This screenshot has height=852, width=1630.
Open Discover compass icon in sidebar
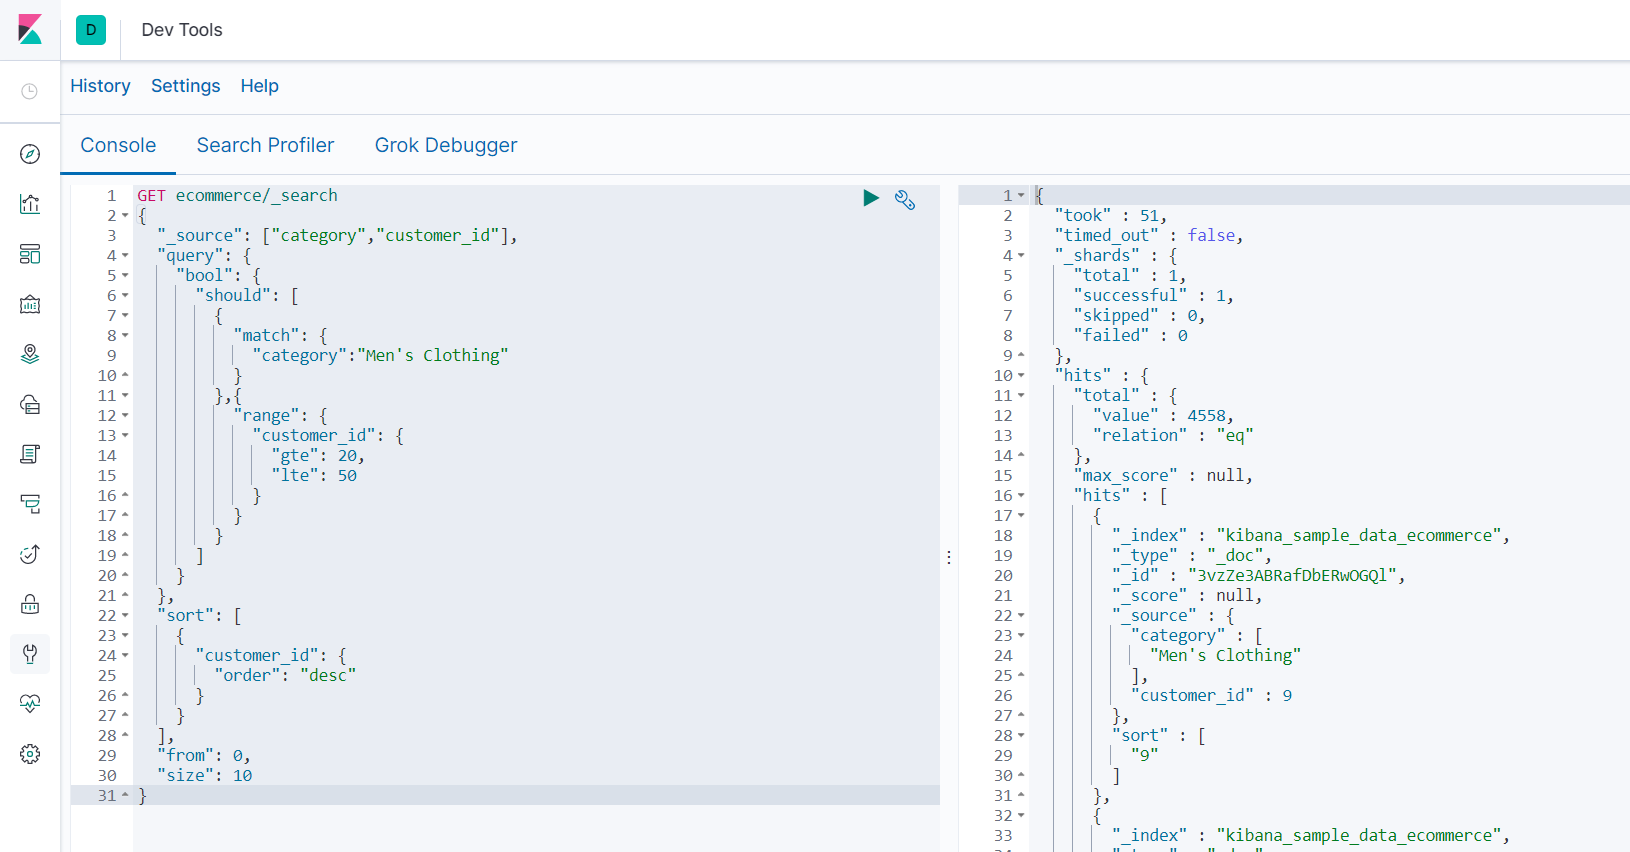30,154
